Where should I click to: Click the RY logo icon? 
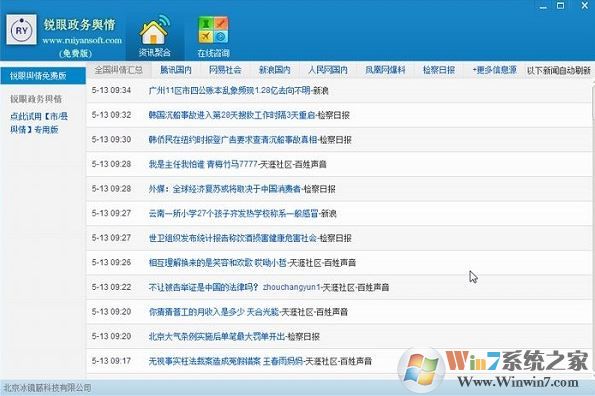click(x=22, y=30)
